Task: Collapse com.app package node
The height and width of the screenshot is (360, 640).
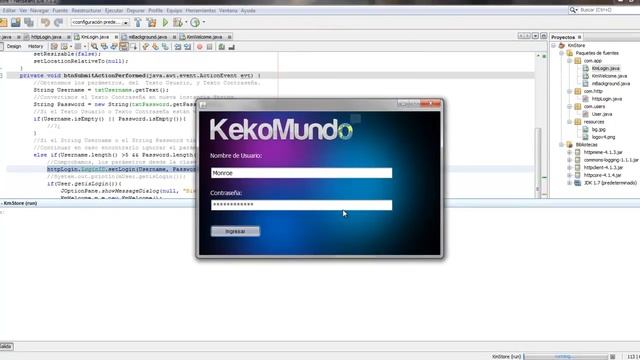Action: click(569, 61)
